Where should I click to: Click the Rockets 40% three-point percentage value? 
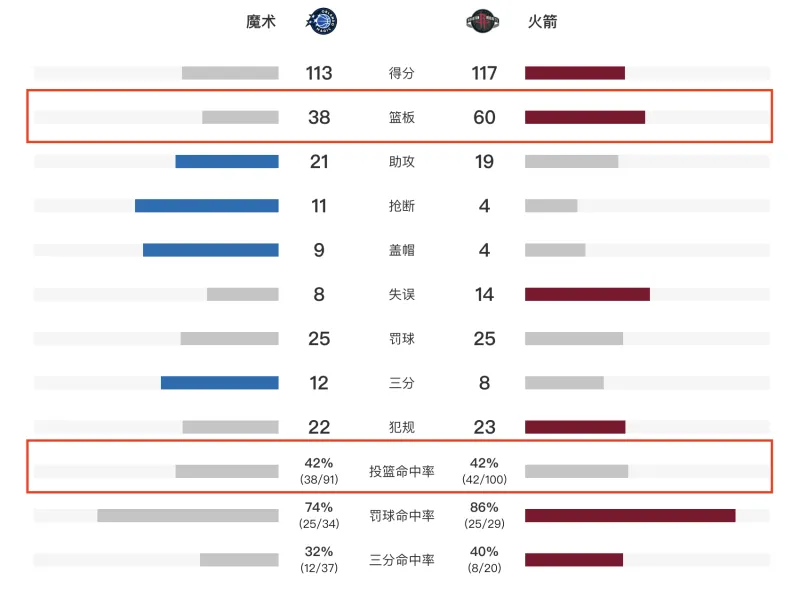point(484,552)
